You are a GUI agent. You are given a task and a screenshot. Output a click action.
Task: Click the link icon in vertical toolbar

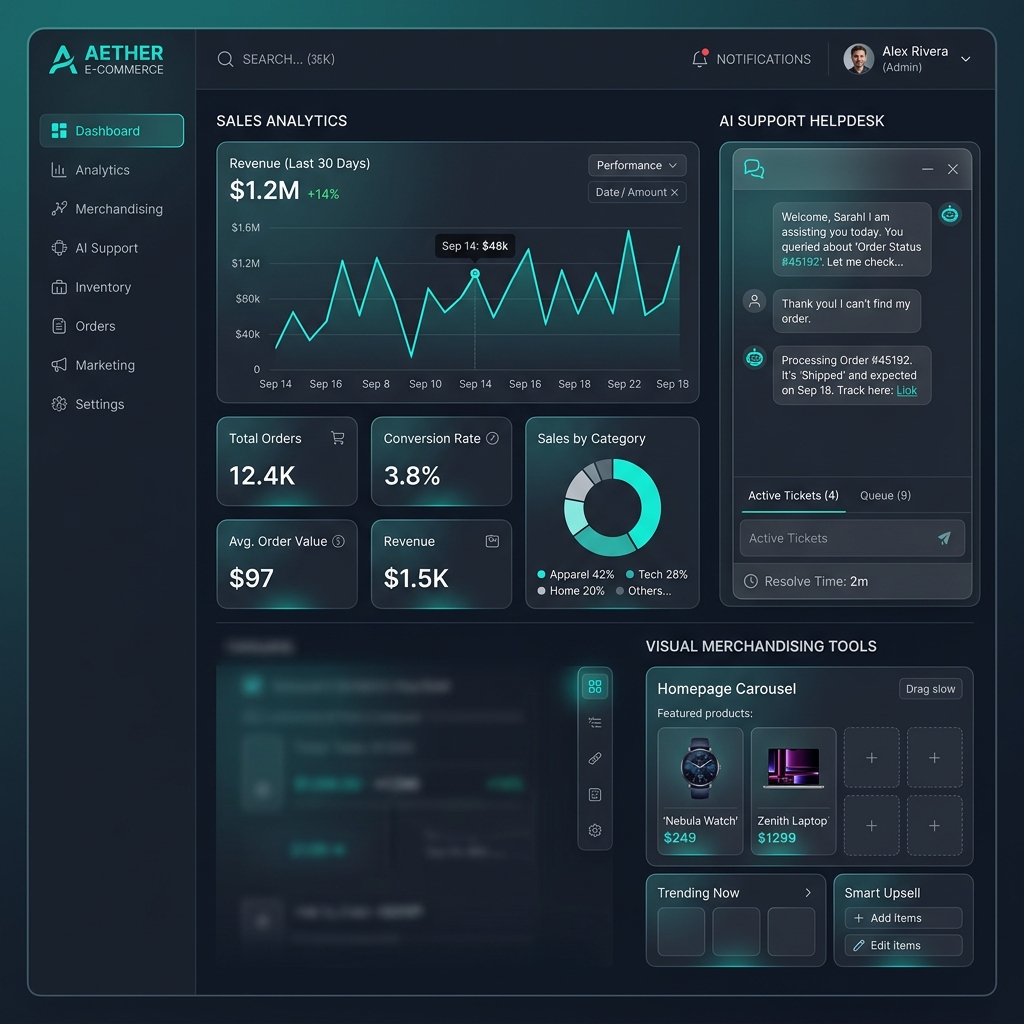(x=595, y=758)
